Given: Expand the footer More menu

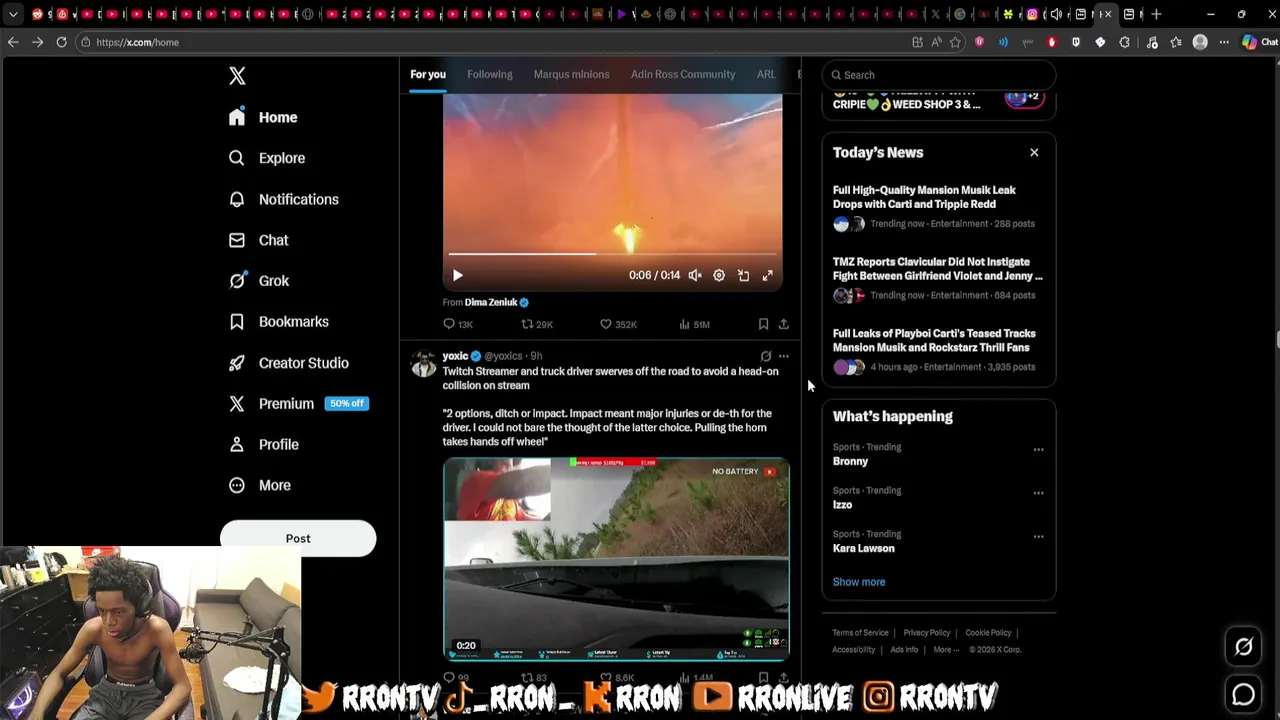Looking at the screenshot, I should click(946, 650).
